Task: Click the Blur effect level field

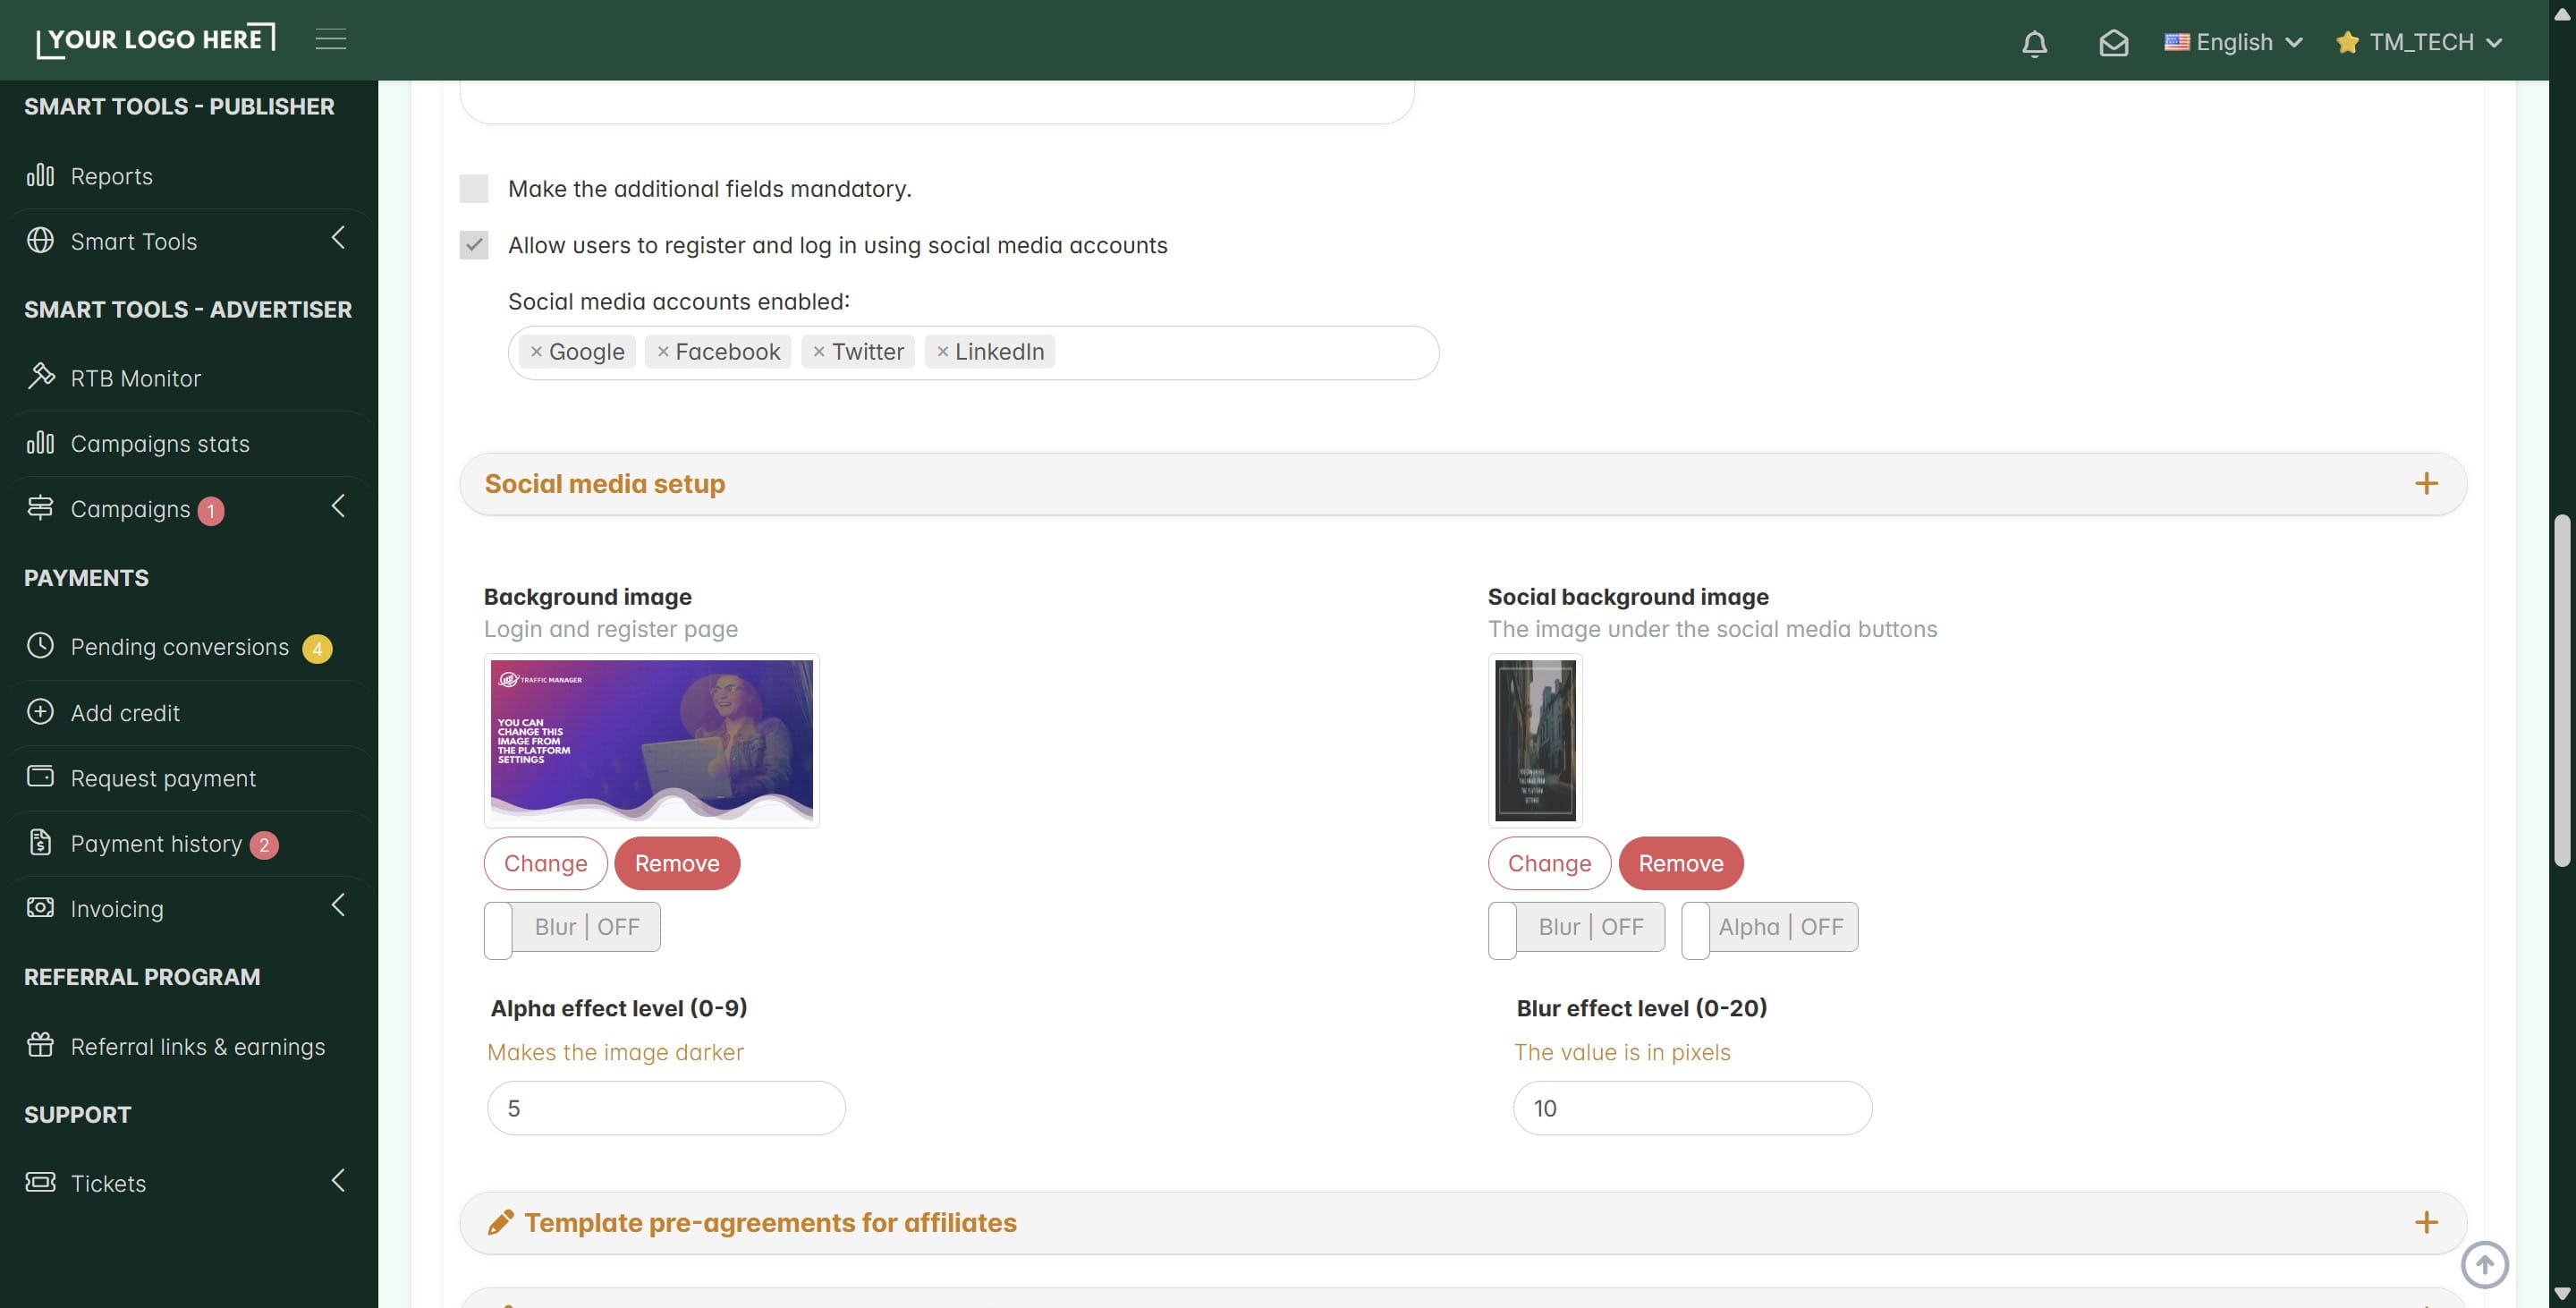Action: tap(1692, 1108)
